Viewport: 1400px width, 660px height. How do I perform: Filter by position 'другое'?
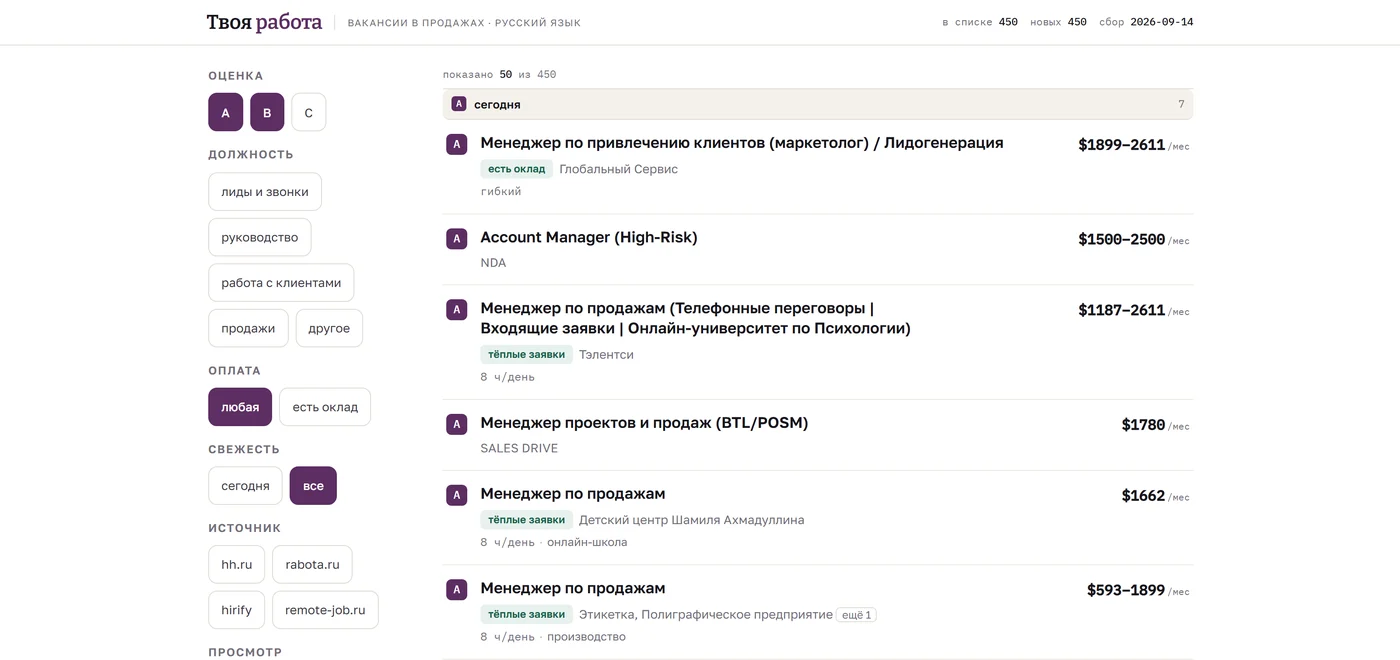pyautogui.click(x=329, y=328)
